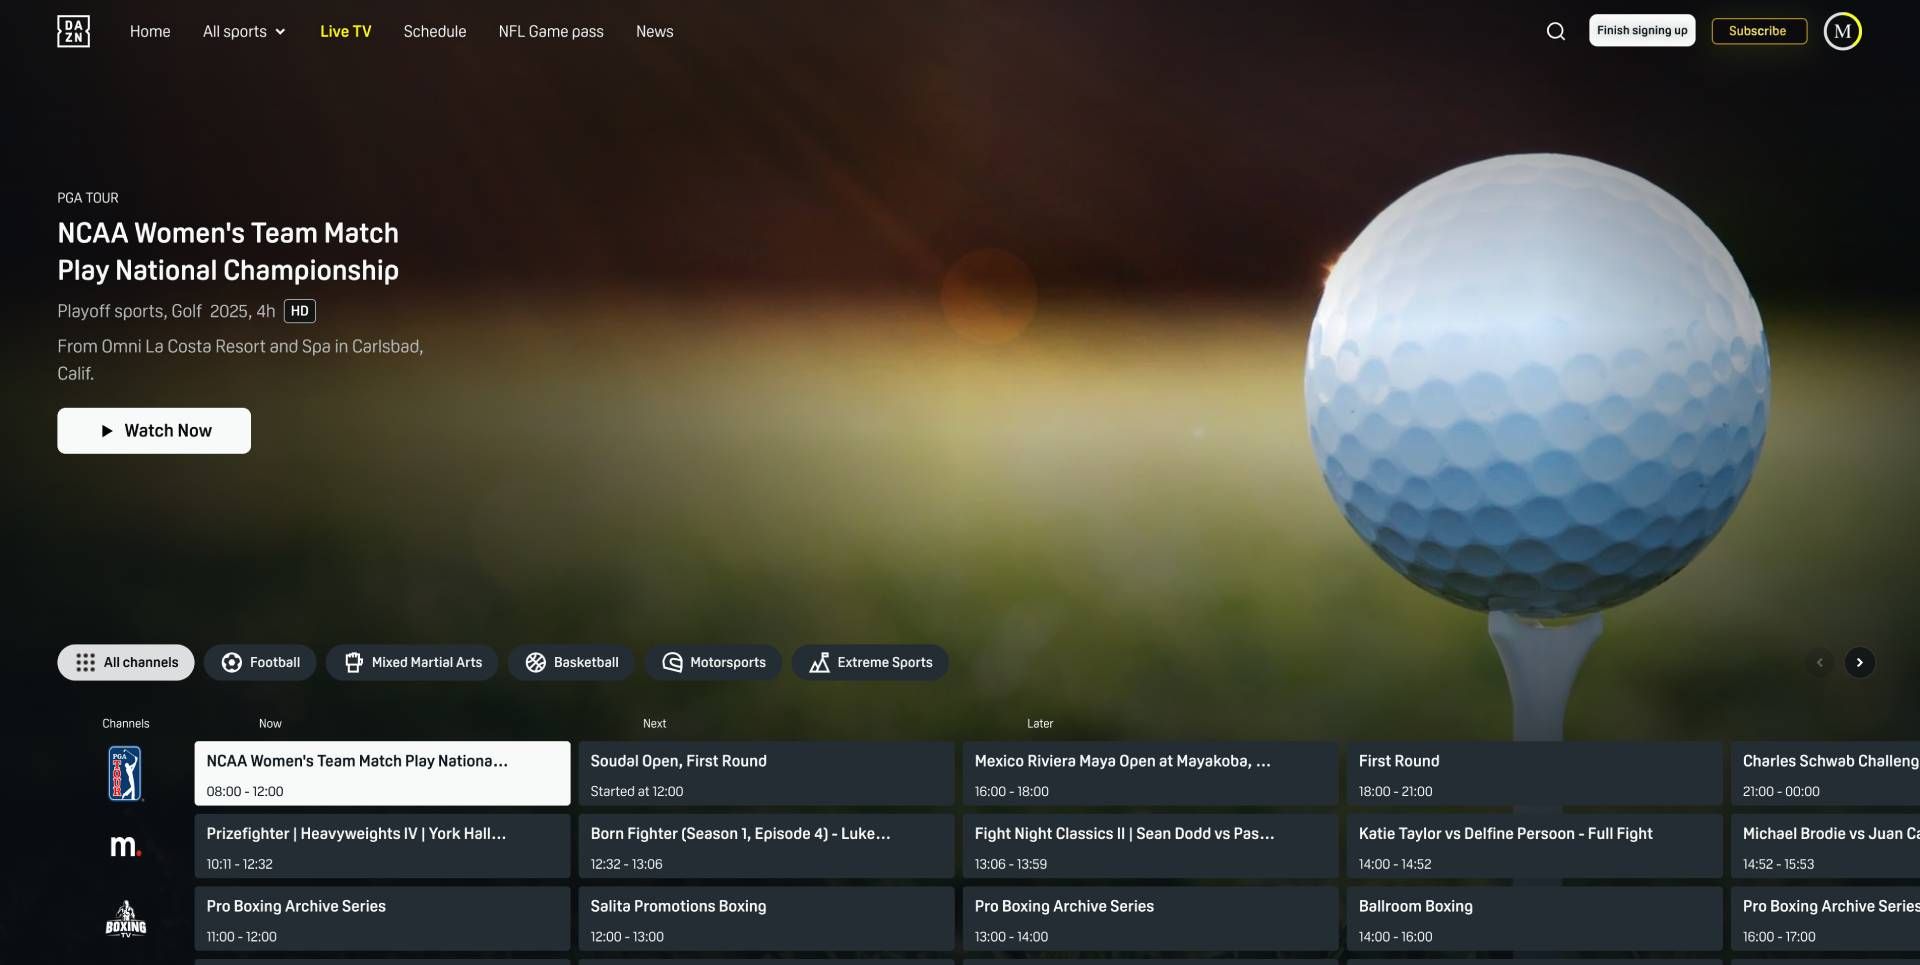
Task: Open the M profile avatar
Action: tap(1843, 31)
